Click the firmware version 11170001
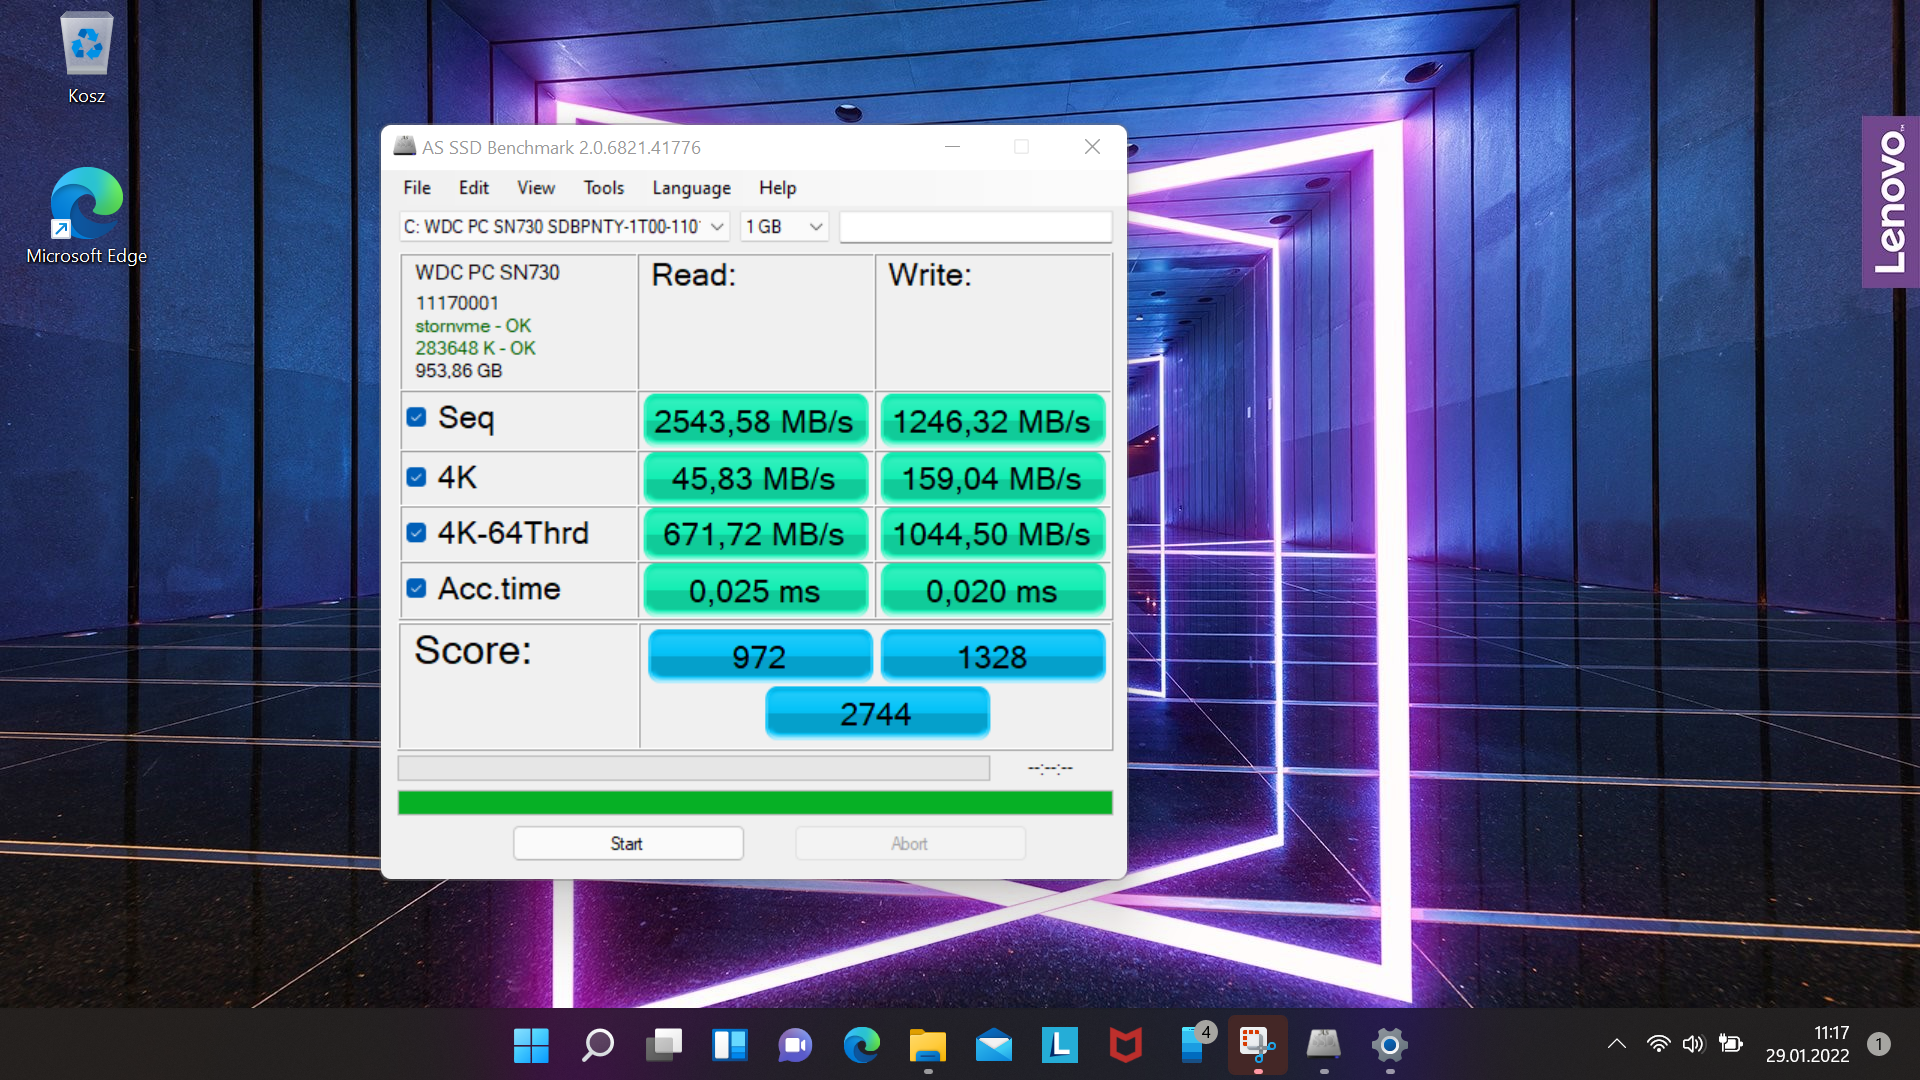Viewport: 1920px width, 1080px height. pyautogui.click(x=457, y=303)
